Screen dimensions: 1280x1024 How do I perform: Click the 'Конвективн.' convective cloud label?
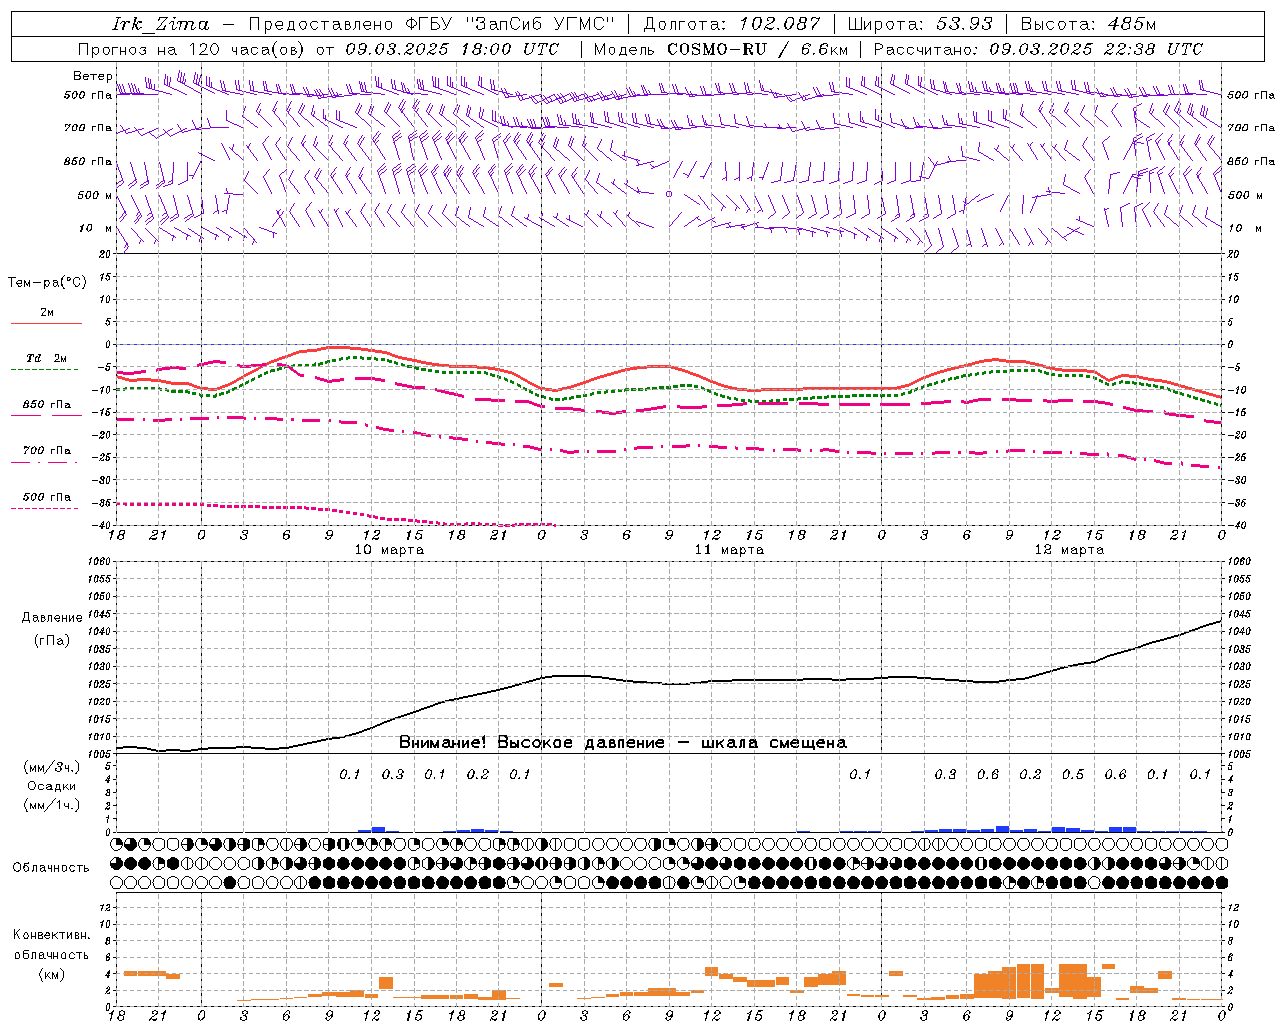click(51, 935)
